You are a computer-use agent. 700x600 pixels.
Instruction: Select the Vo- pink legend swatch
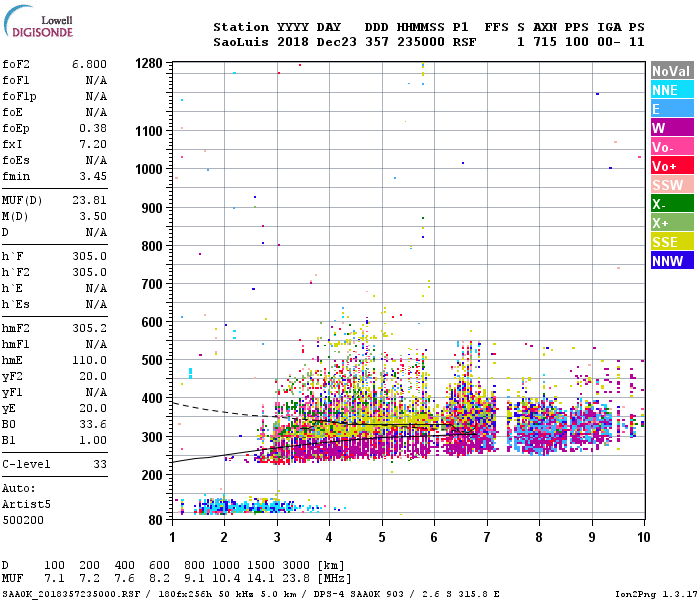[672, 147]
